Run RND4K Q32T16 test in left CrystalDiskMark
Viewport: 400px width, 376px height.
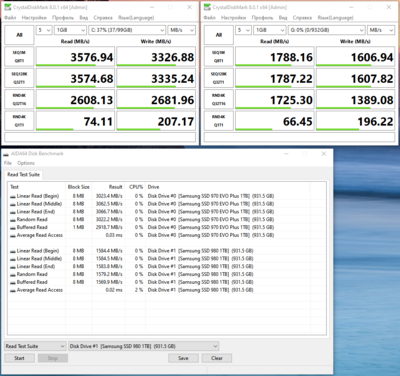click(19, 99)
